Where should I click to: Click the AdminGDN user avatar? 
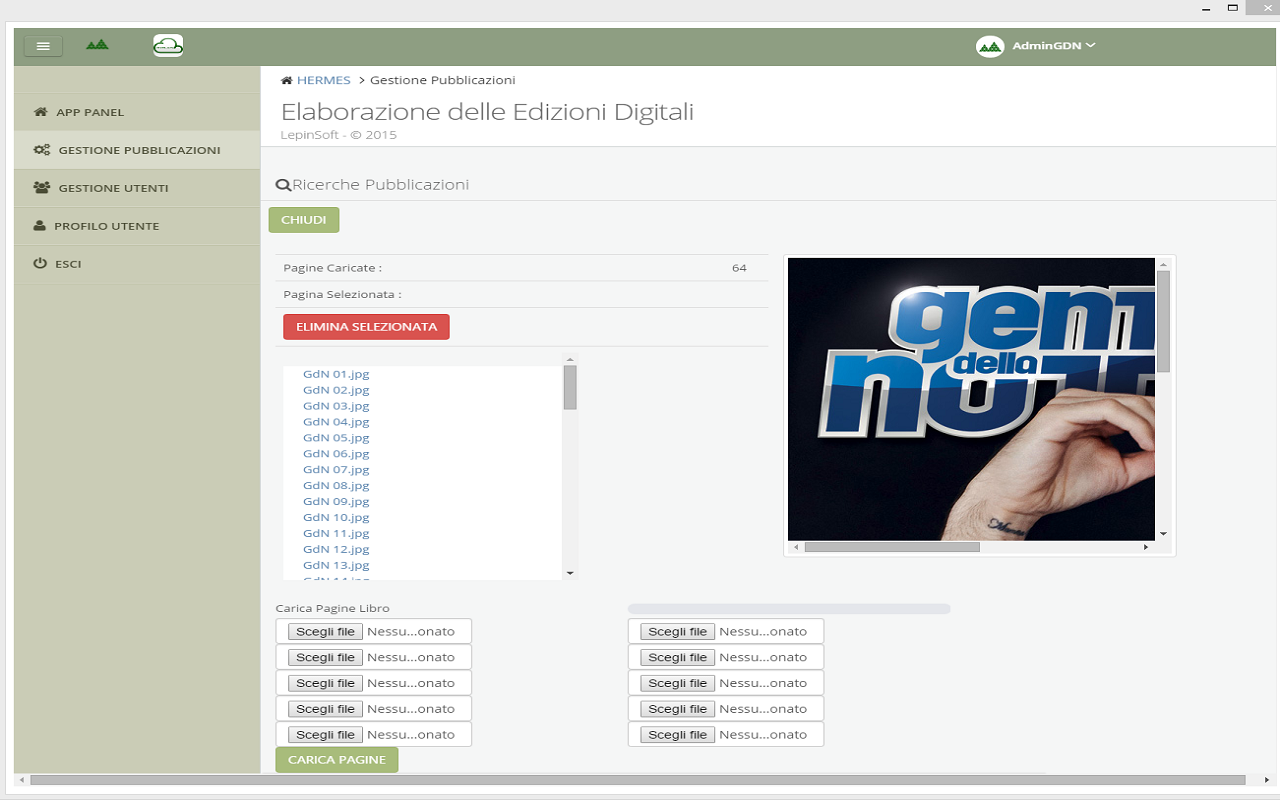(x=990, y=46)
